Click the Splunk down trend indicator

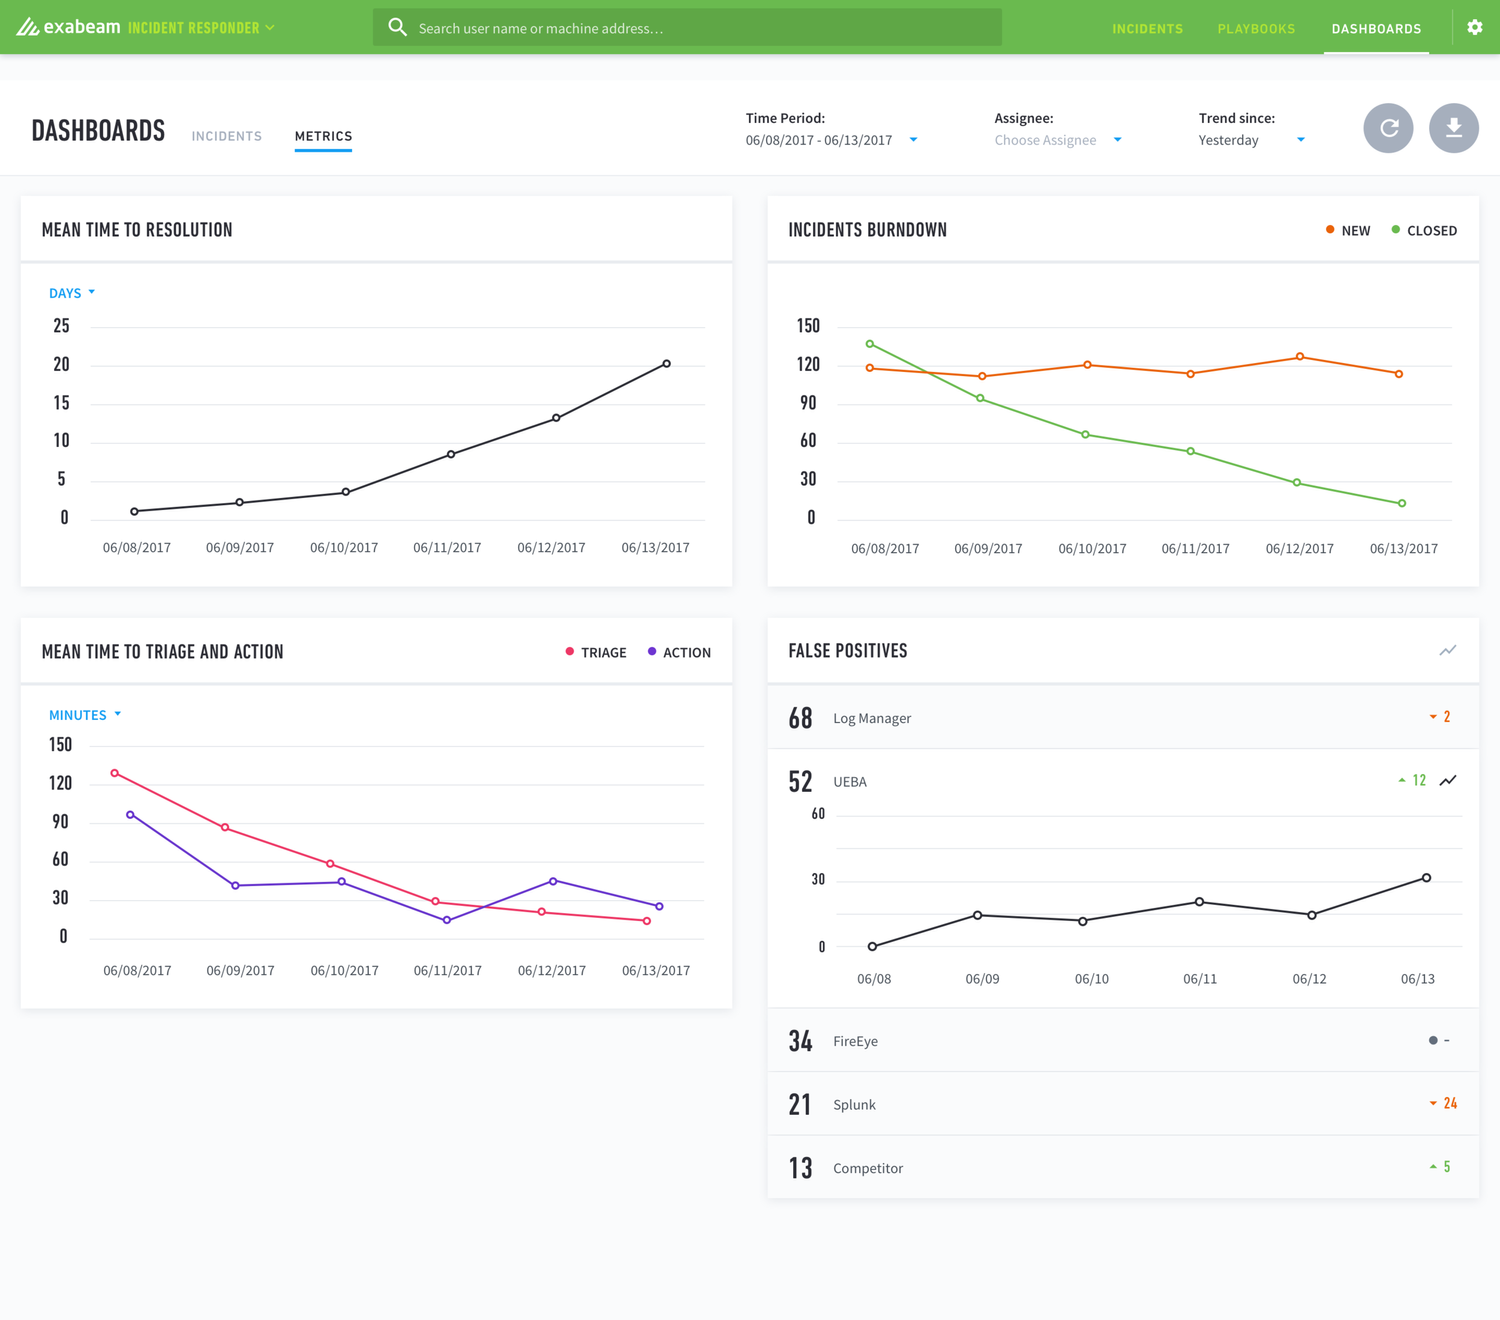pos(1443,1103)
